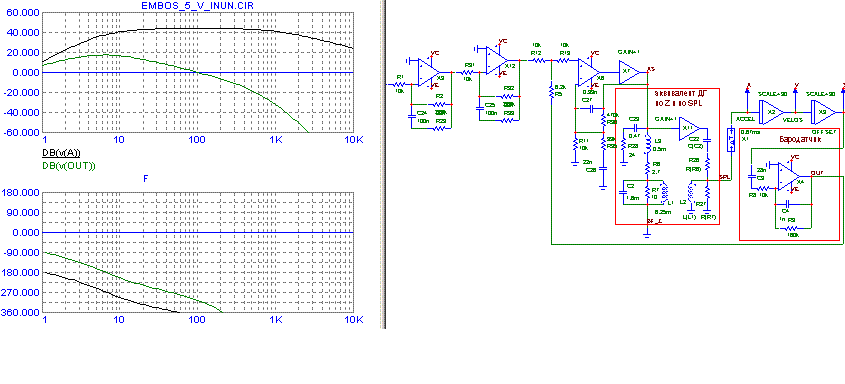Select the R9 8.2k vertical resistor

[551, 89]
